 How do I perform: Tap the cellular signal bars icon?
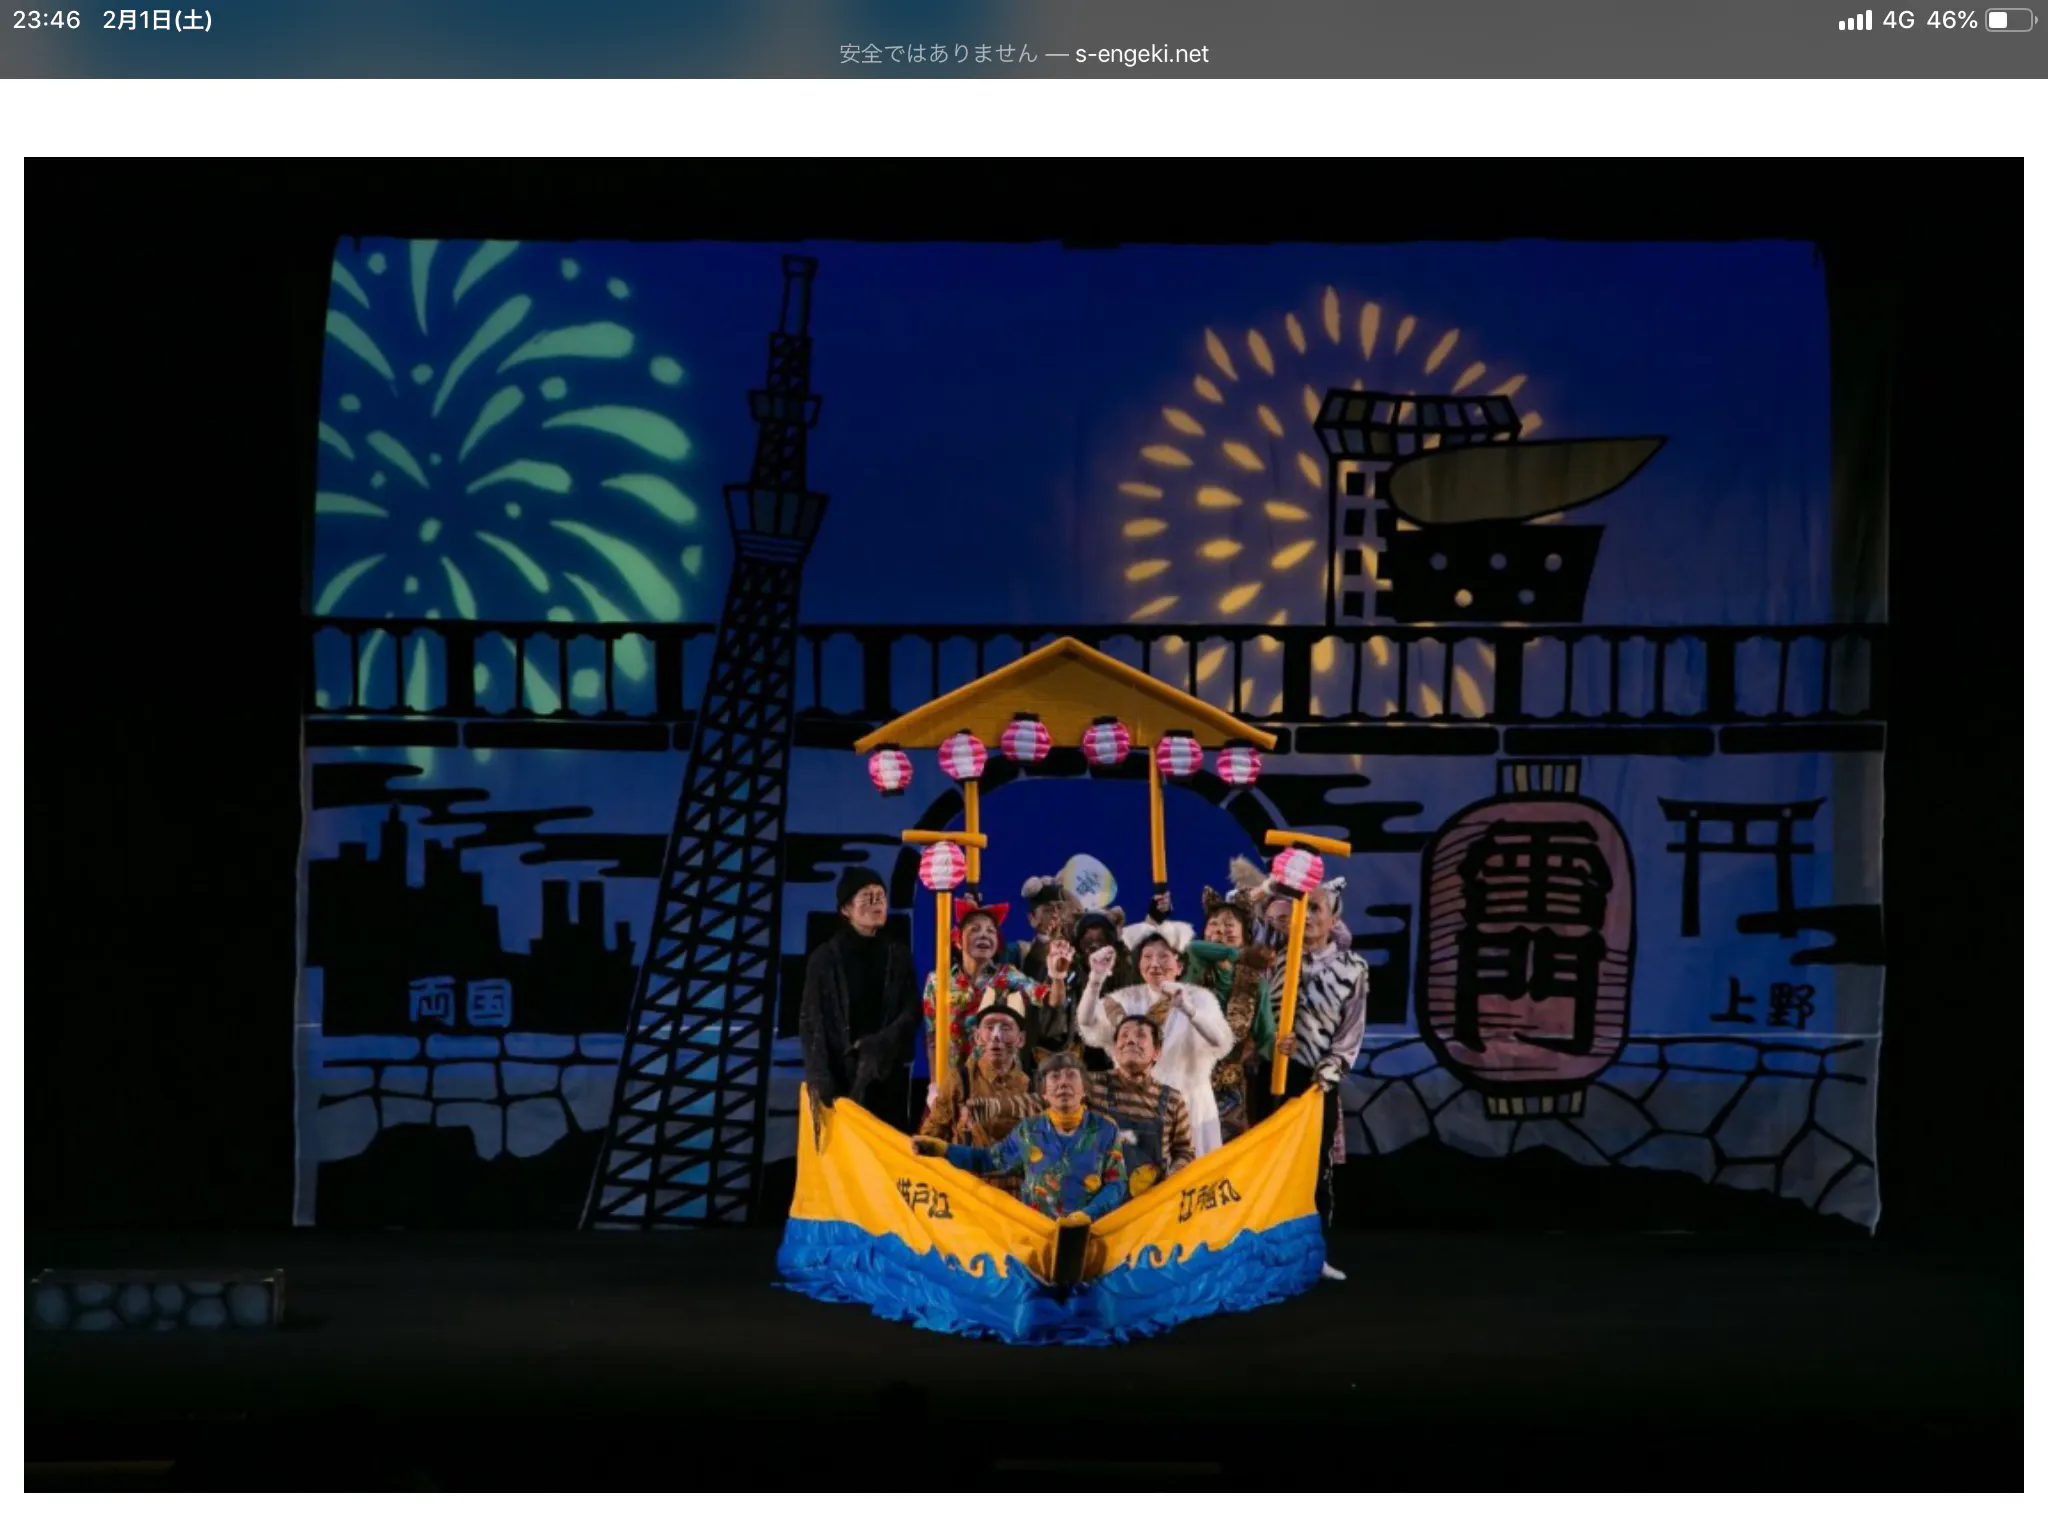(1854, 21)
